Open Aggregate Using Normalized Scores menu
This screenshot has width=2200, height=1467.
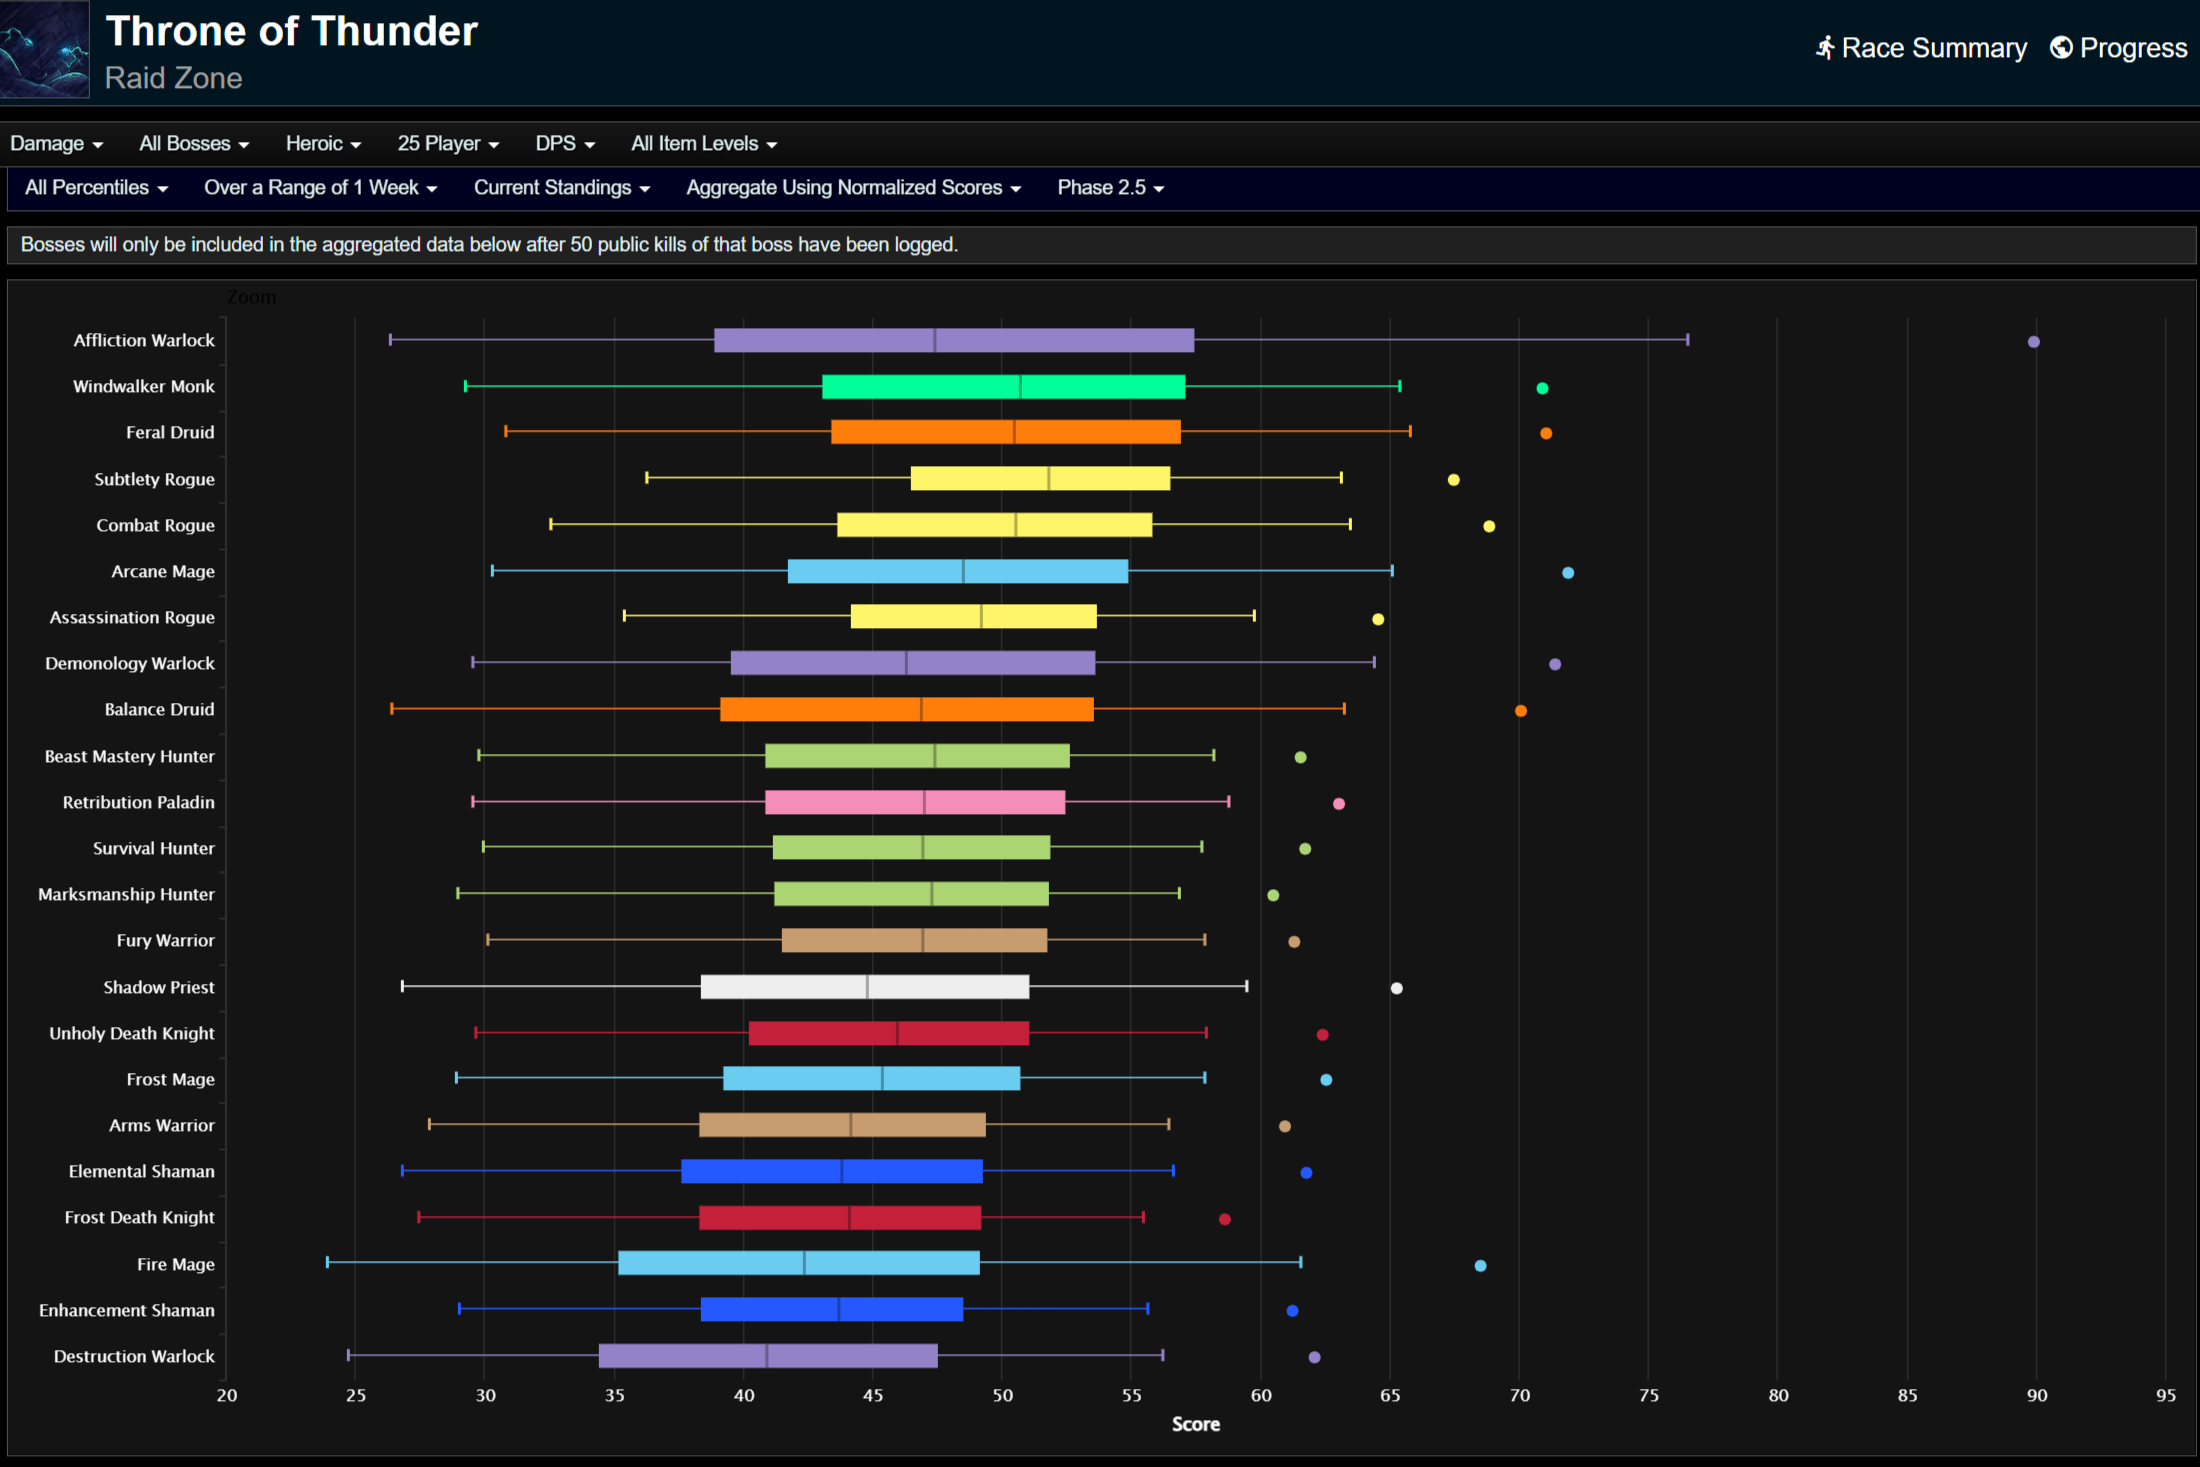point(853,188)
